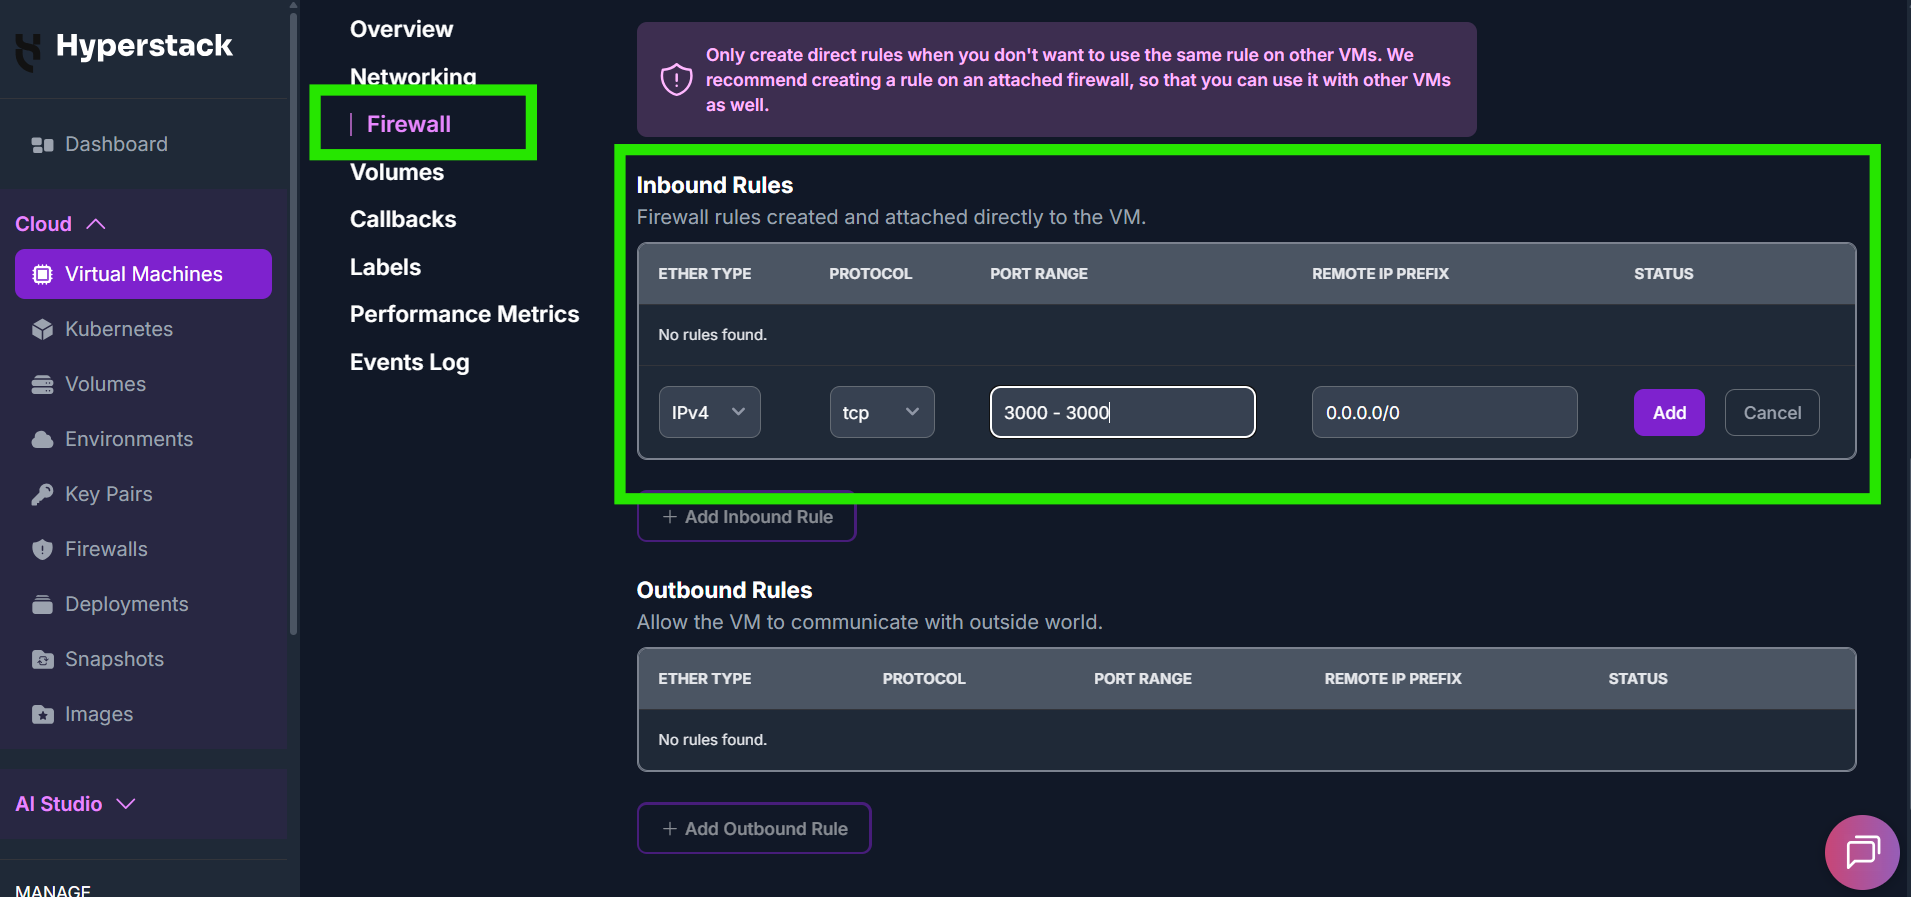This screenshot has width=1911, height=897.
Task: Focus the port range field 3000 - 3000
Action: [1122, 412]
